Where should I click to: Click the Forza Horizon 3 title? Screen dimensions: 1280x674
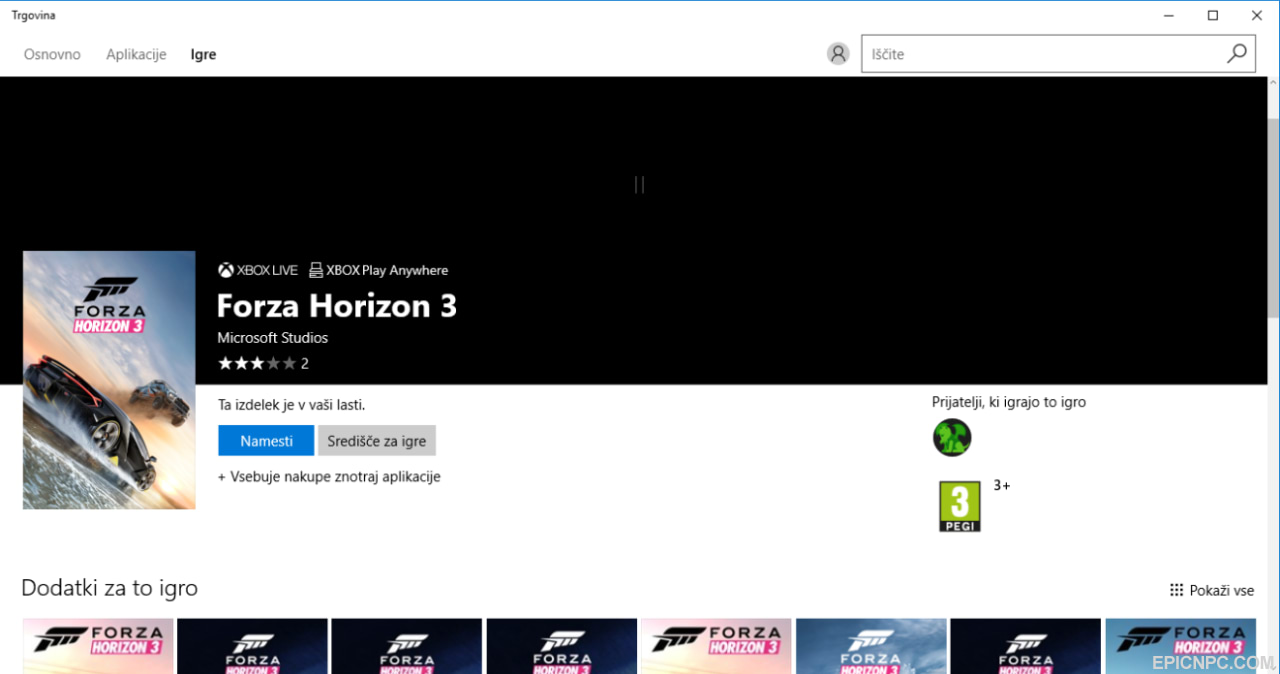click(x=337, y=305)
